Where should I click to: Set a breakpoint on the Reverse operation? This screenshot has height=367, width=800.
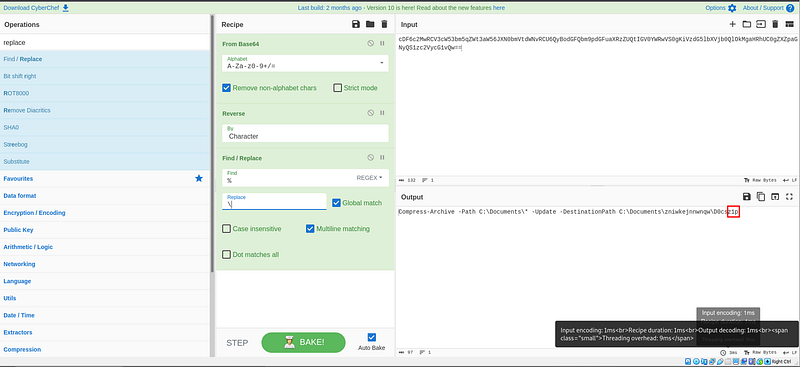[382, 113]
